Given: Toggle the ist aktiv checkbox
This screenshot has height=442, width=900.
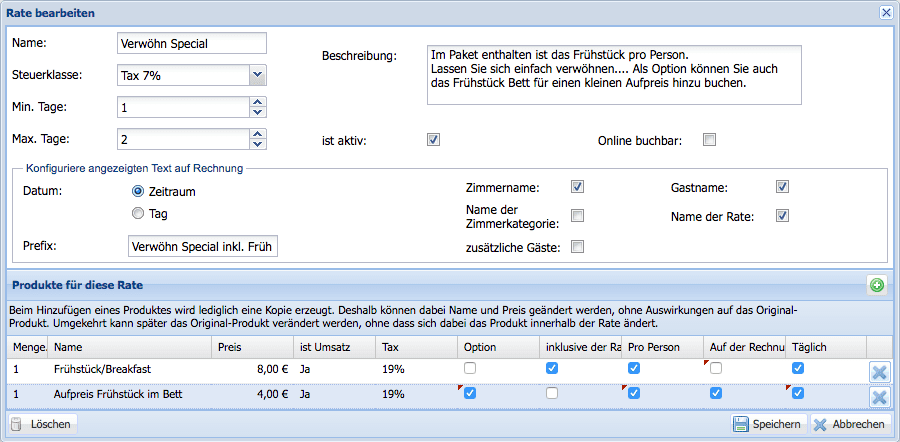Looking at the screenshot, I should point(433,140).
